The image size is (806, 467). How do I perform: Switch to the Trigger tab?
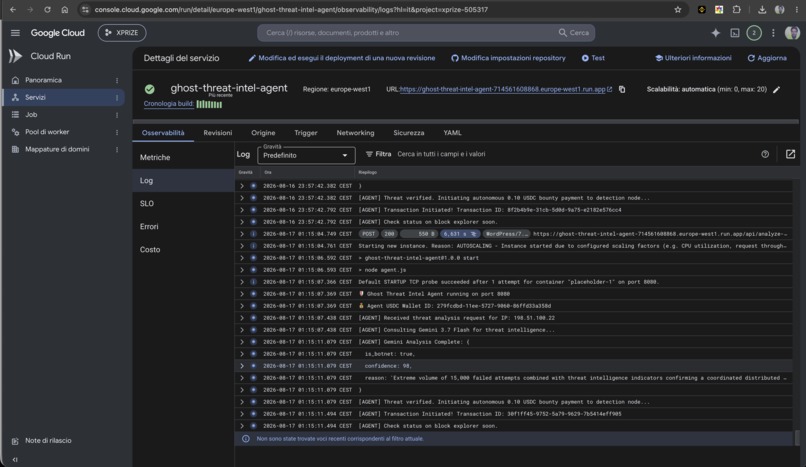tap(305, 133)
